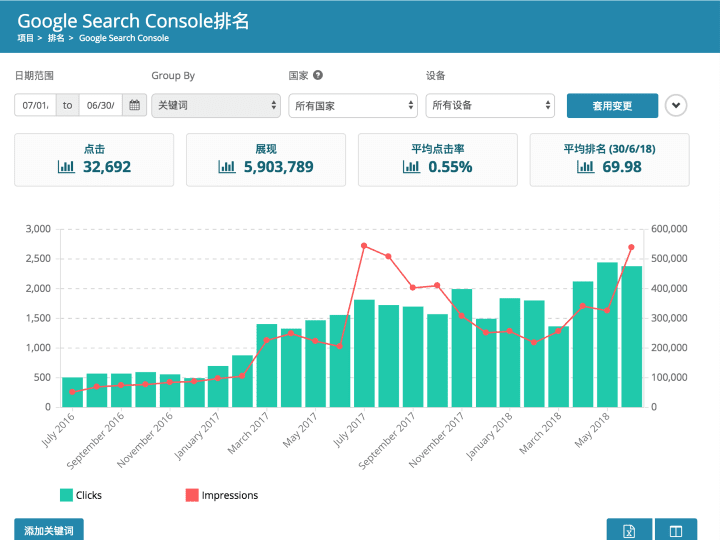Image resolution: width=720 pixels, height=540 pixels.
Task: Click the March 2017 clicks bar
Action: (267, 366)
